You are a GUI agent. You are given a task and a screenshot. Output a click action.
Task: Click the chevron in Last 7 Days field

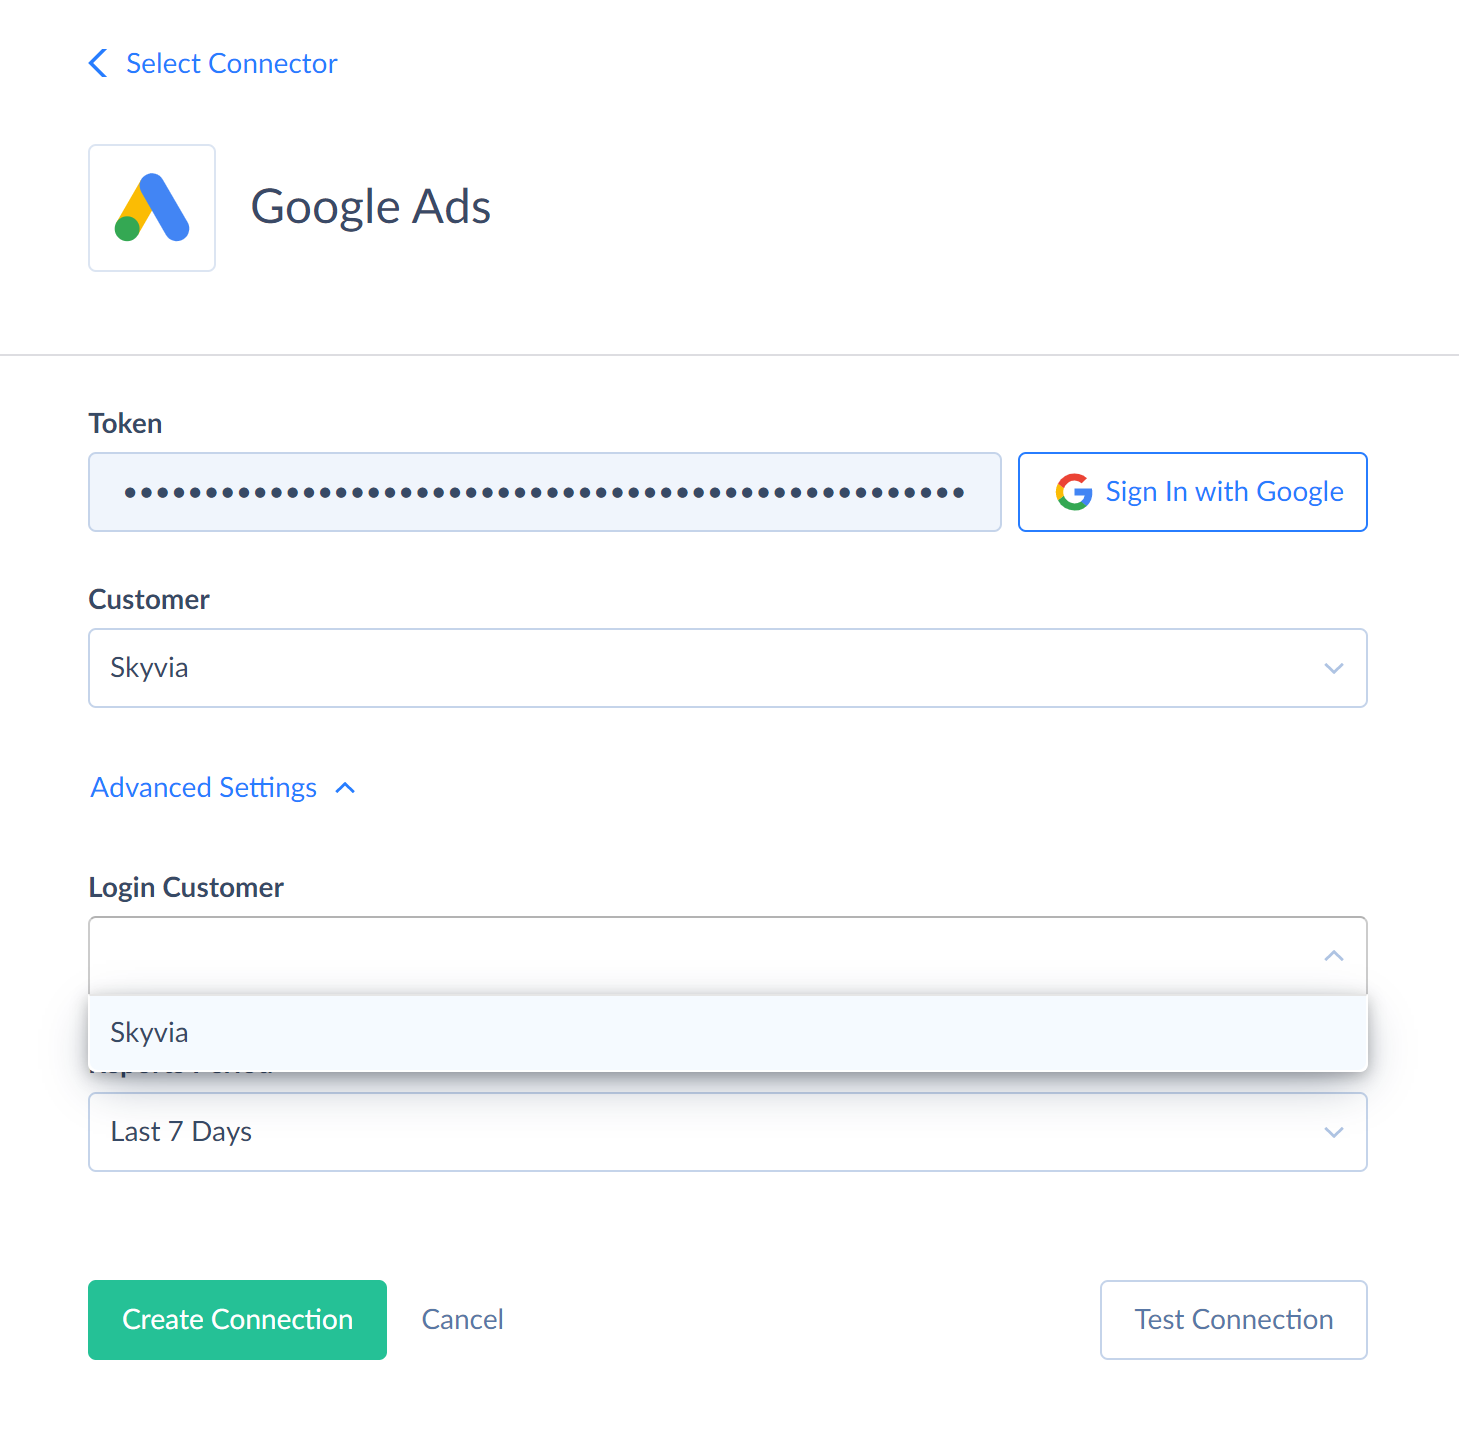1333,1132
